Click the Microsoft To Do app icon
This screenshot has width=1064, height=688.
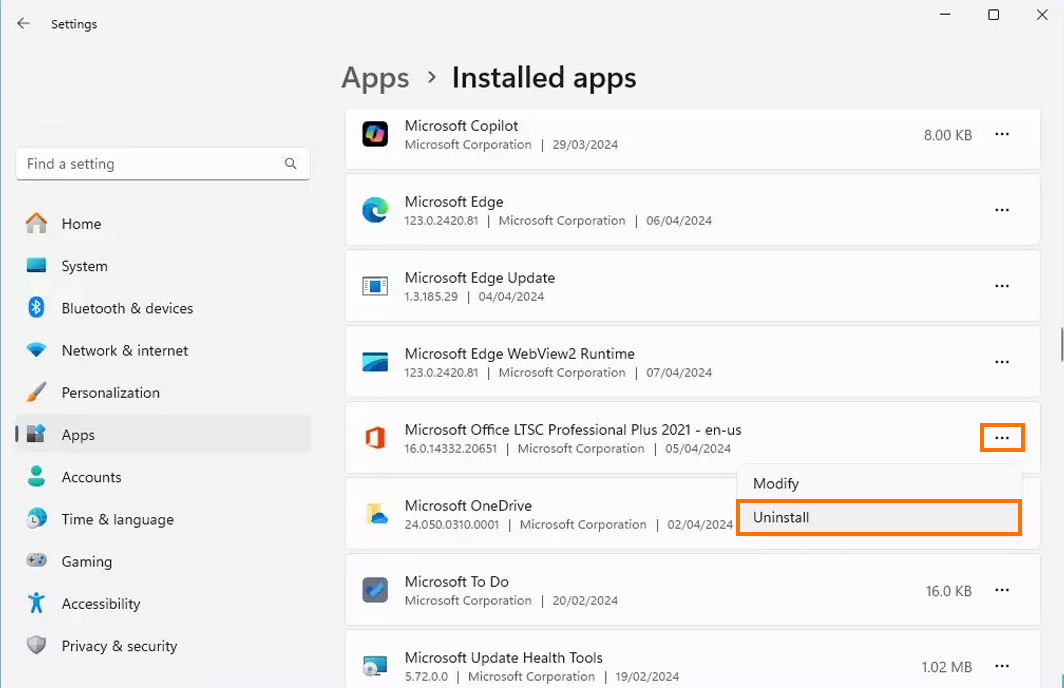(375, 590)
